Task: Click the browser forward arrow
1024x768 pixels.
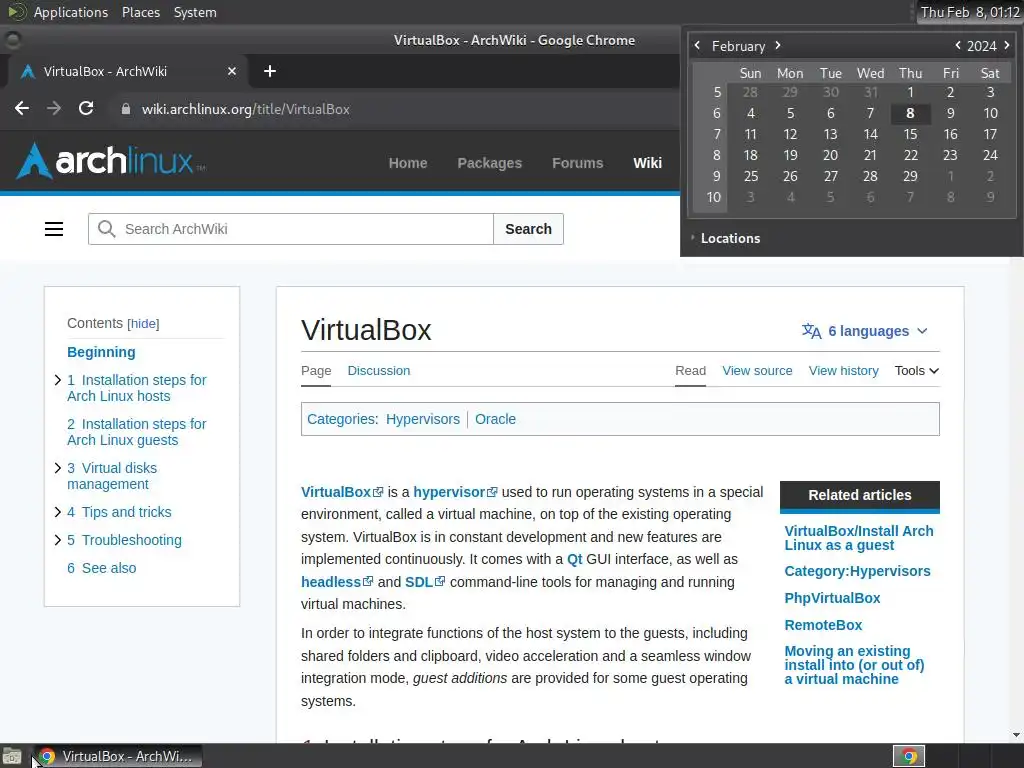Action: point(54,108)
